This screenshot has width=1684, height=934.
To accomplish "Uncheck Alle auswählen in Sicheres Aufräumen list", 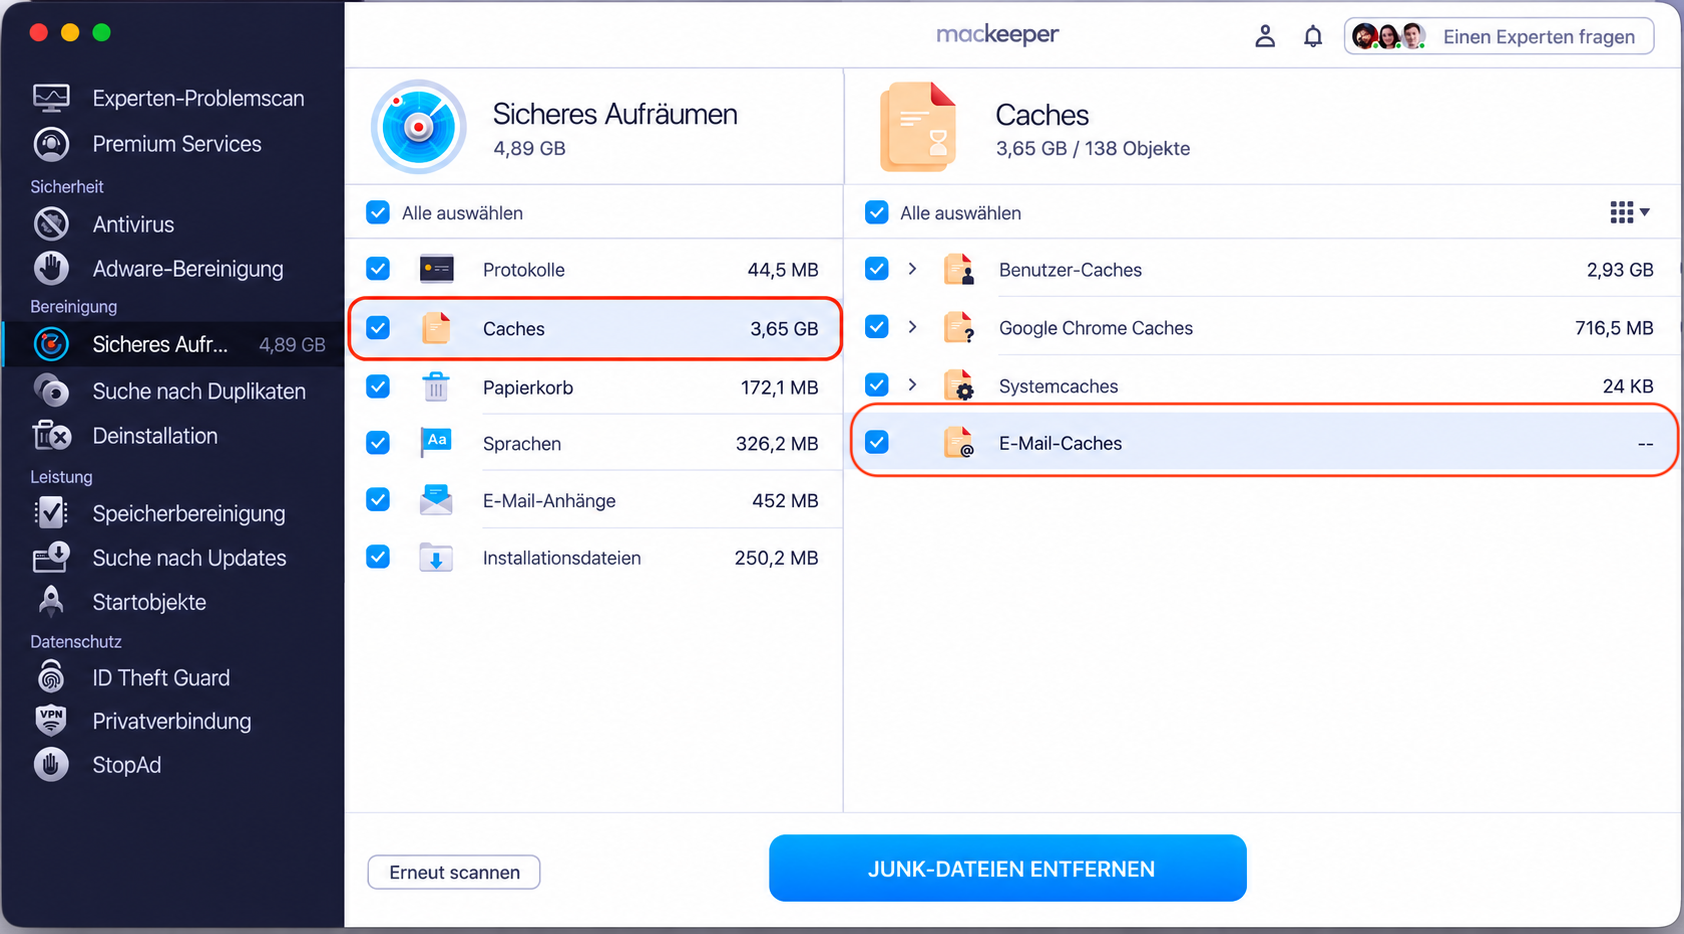I will pos(378,212).
